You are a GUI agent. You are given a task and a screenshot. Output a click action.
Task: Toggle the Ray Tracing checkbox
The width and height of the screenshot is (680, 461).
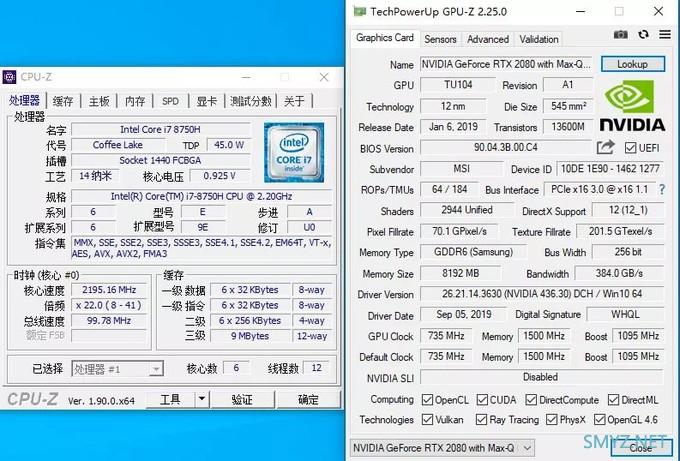(481, 419)
